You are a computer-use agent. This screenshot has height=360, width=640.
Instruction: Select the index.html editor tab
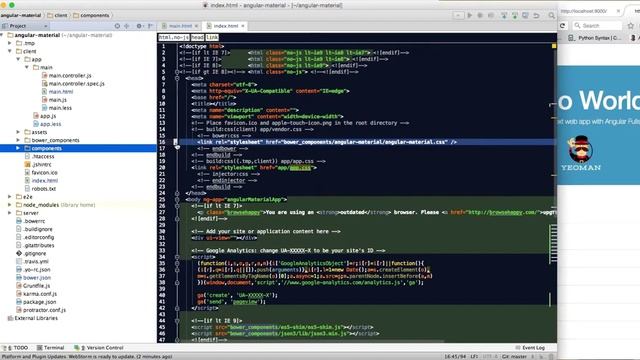[226, 26]
